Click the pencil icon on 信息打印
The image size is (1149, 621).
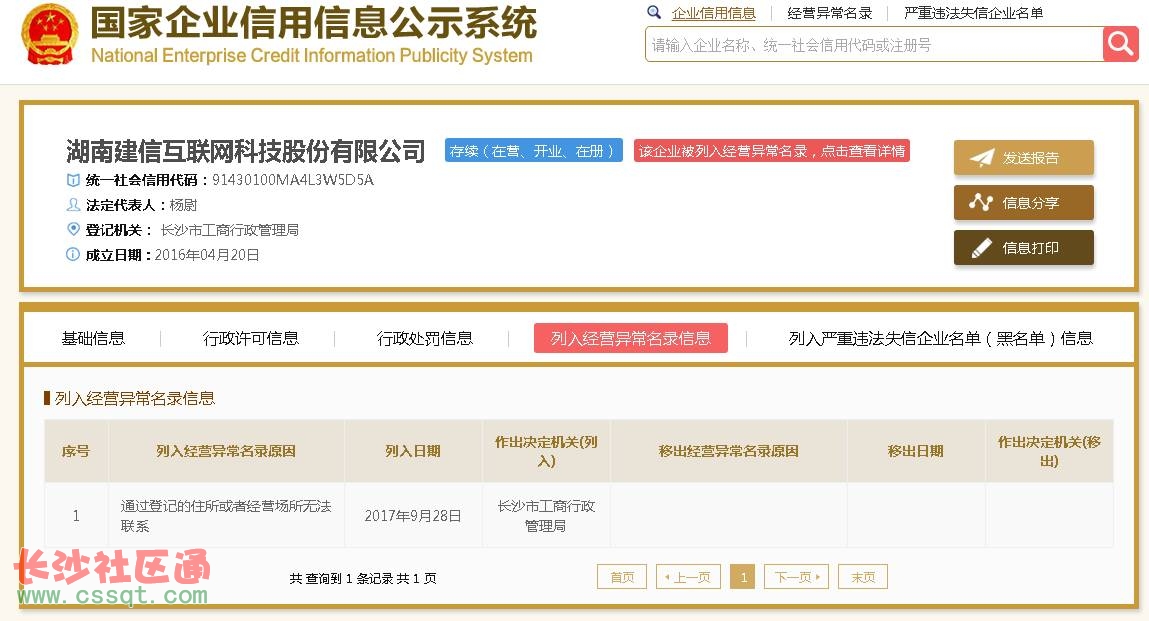click(981, 248)
